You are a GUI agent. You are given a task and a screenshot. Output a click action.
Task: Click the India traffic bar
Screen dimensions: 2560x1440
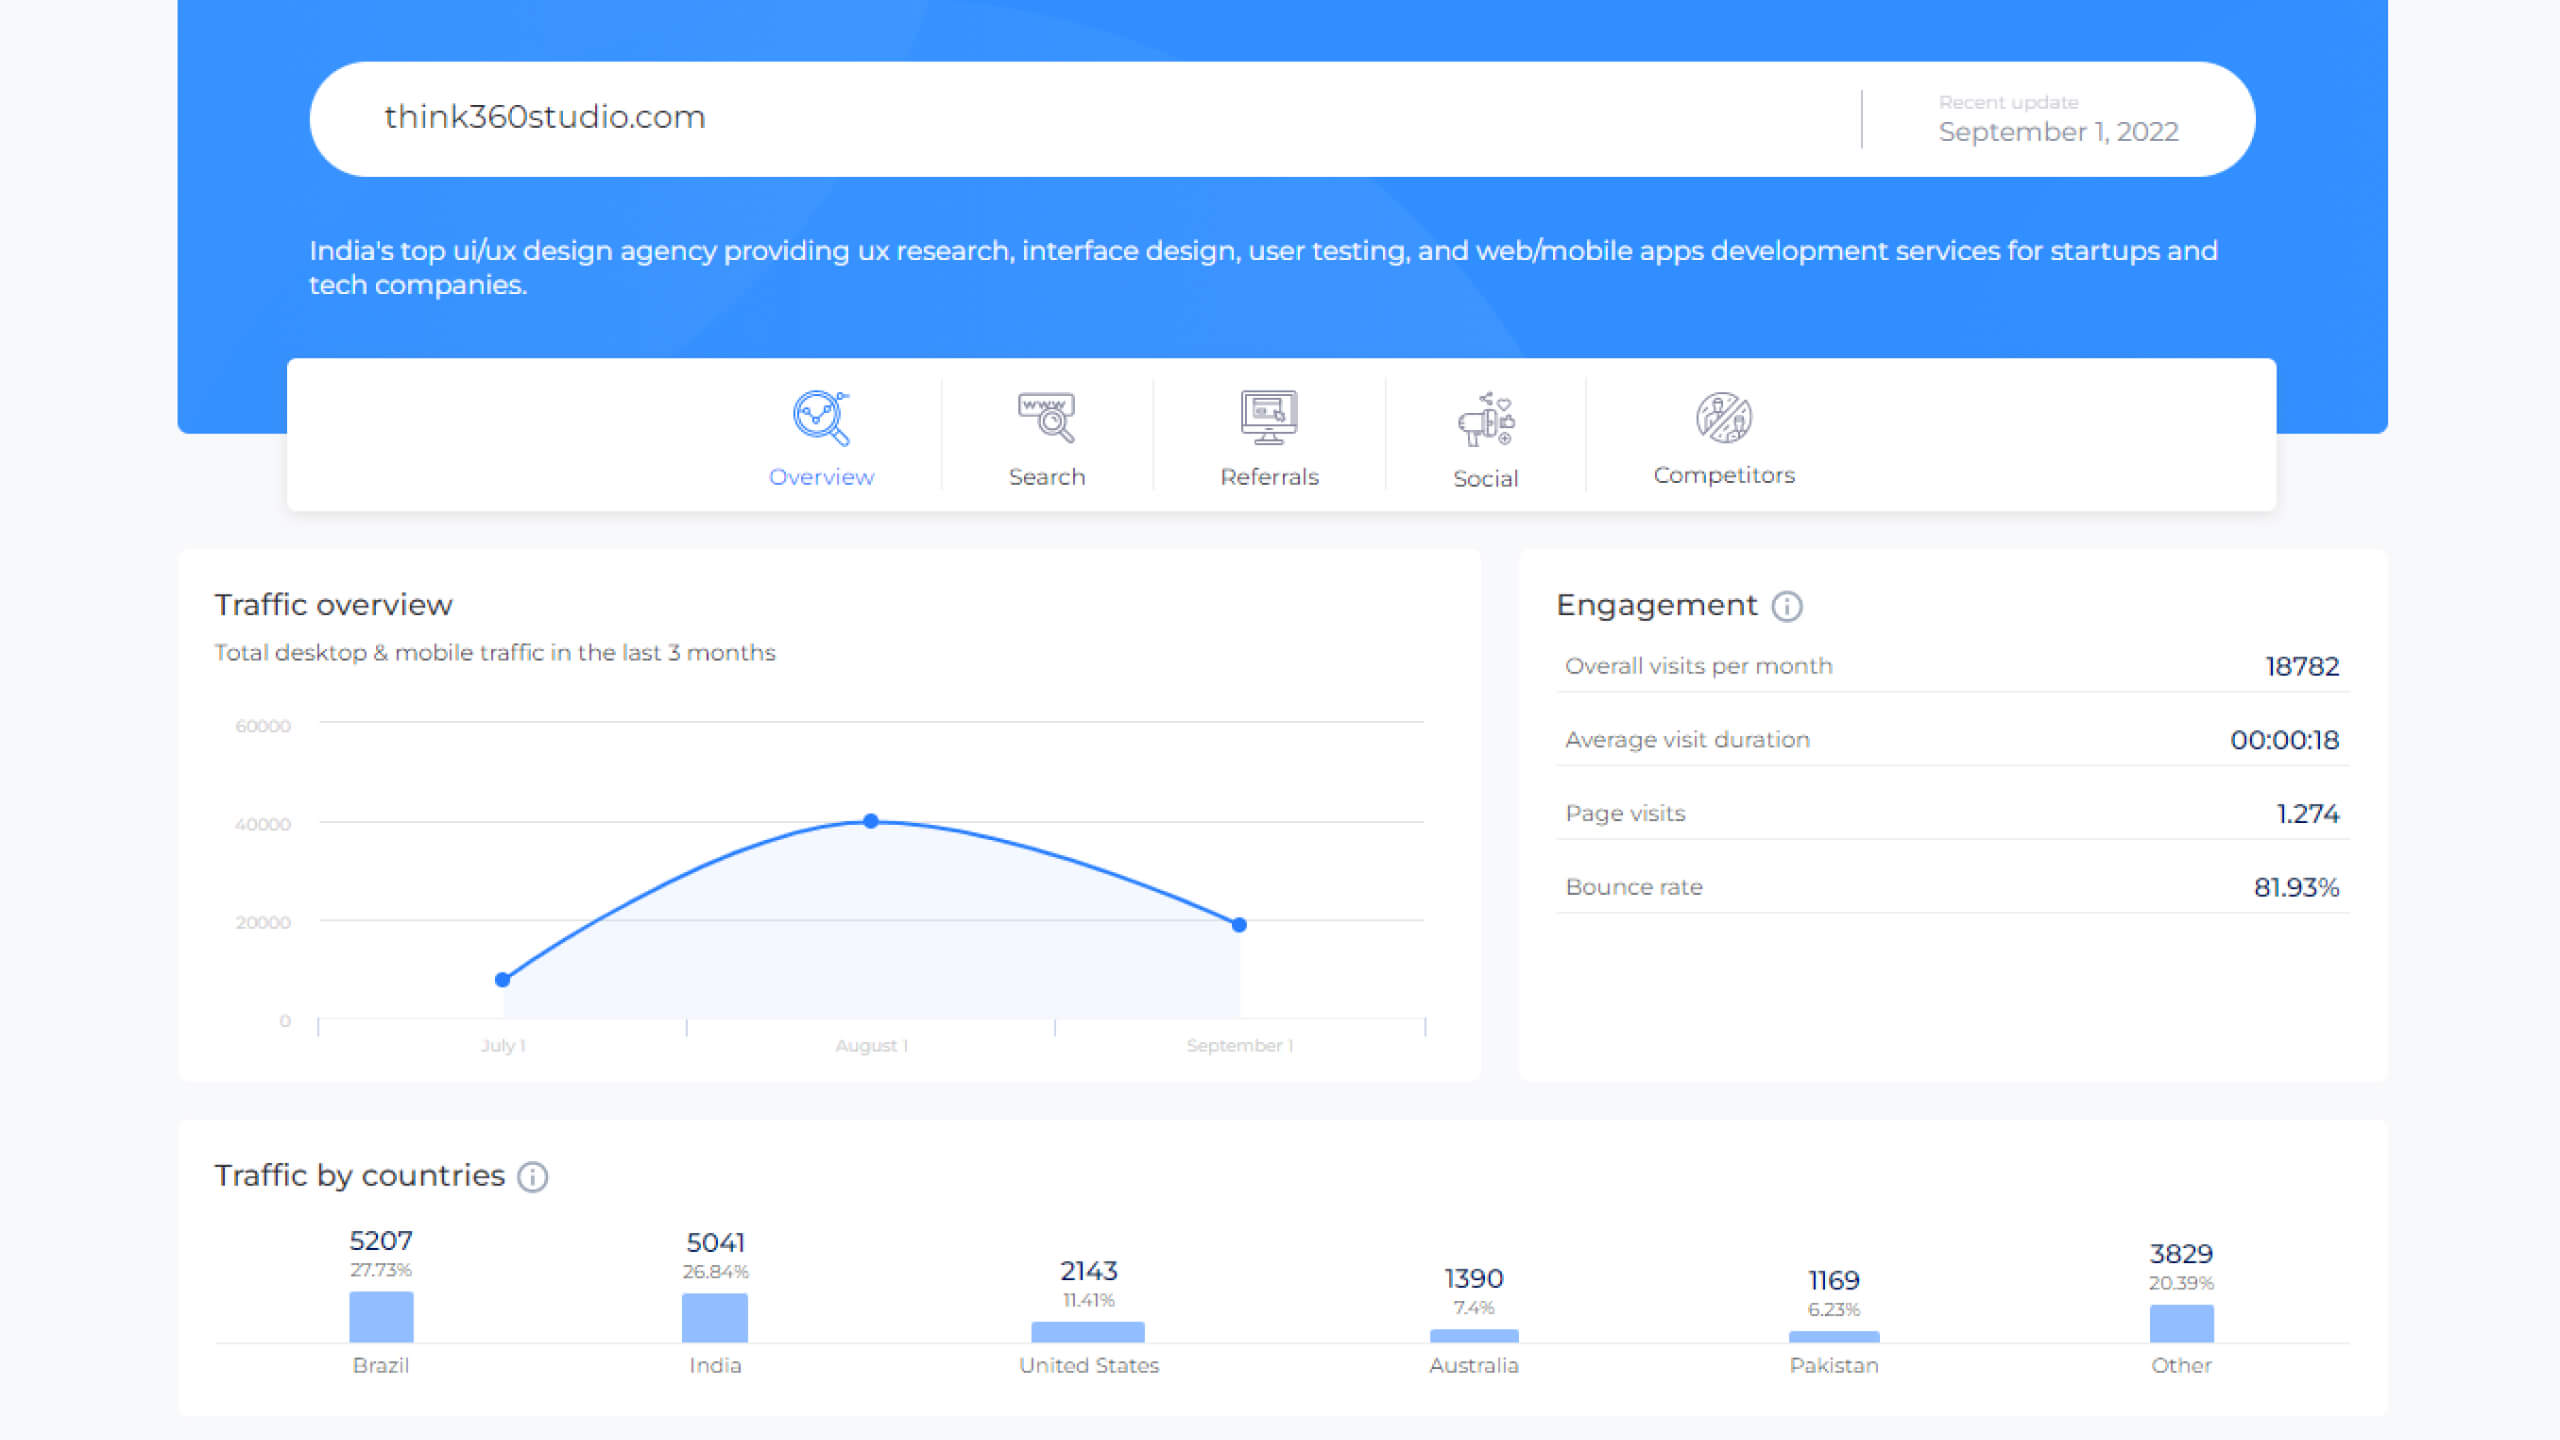click(714, 1318)
